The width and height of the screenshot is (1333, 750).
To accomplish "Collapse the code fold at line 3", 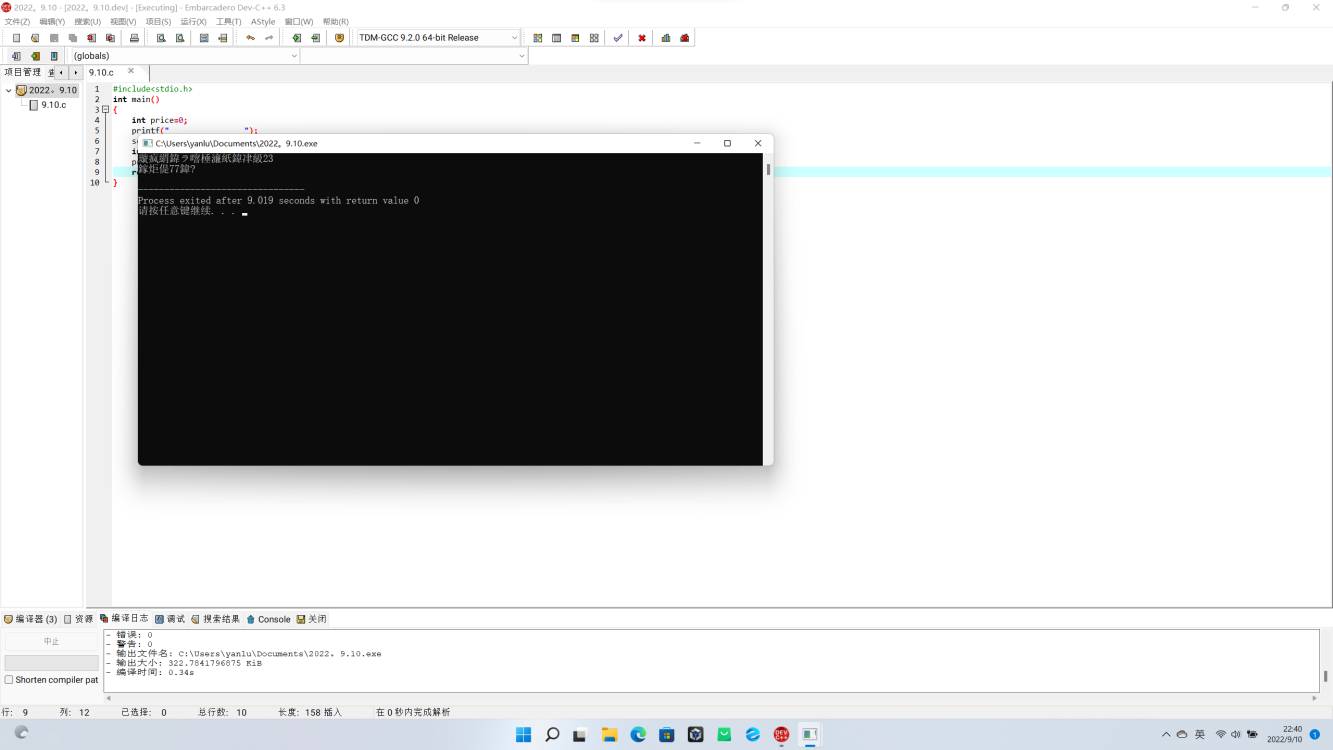I will click(x=106, y=110).
